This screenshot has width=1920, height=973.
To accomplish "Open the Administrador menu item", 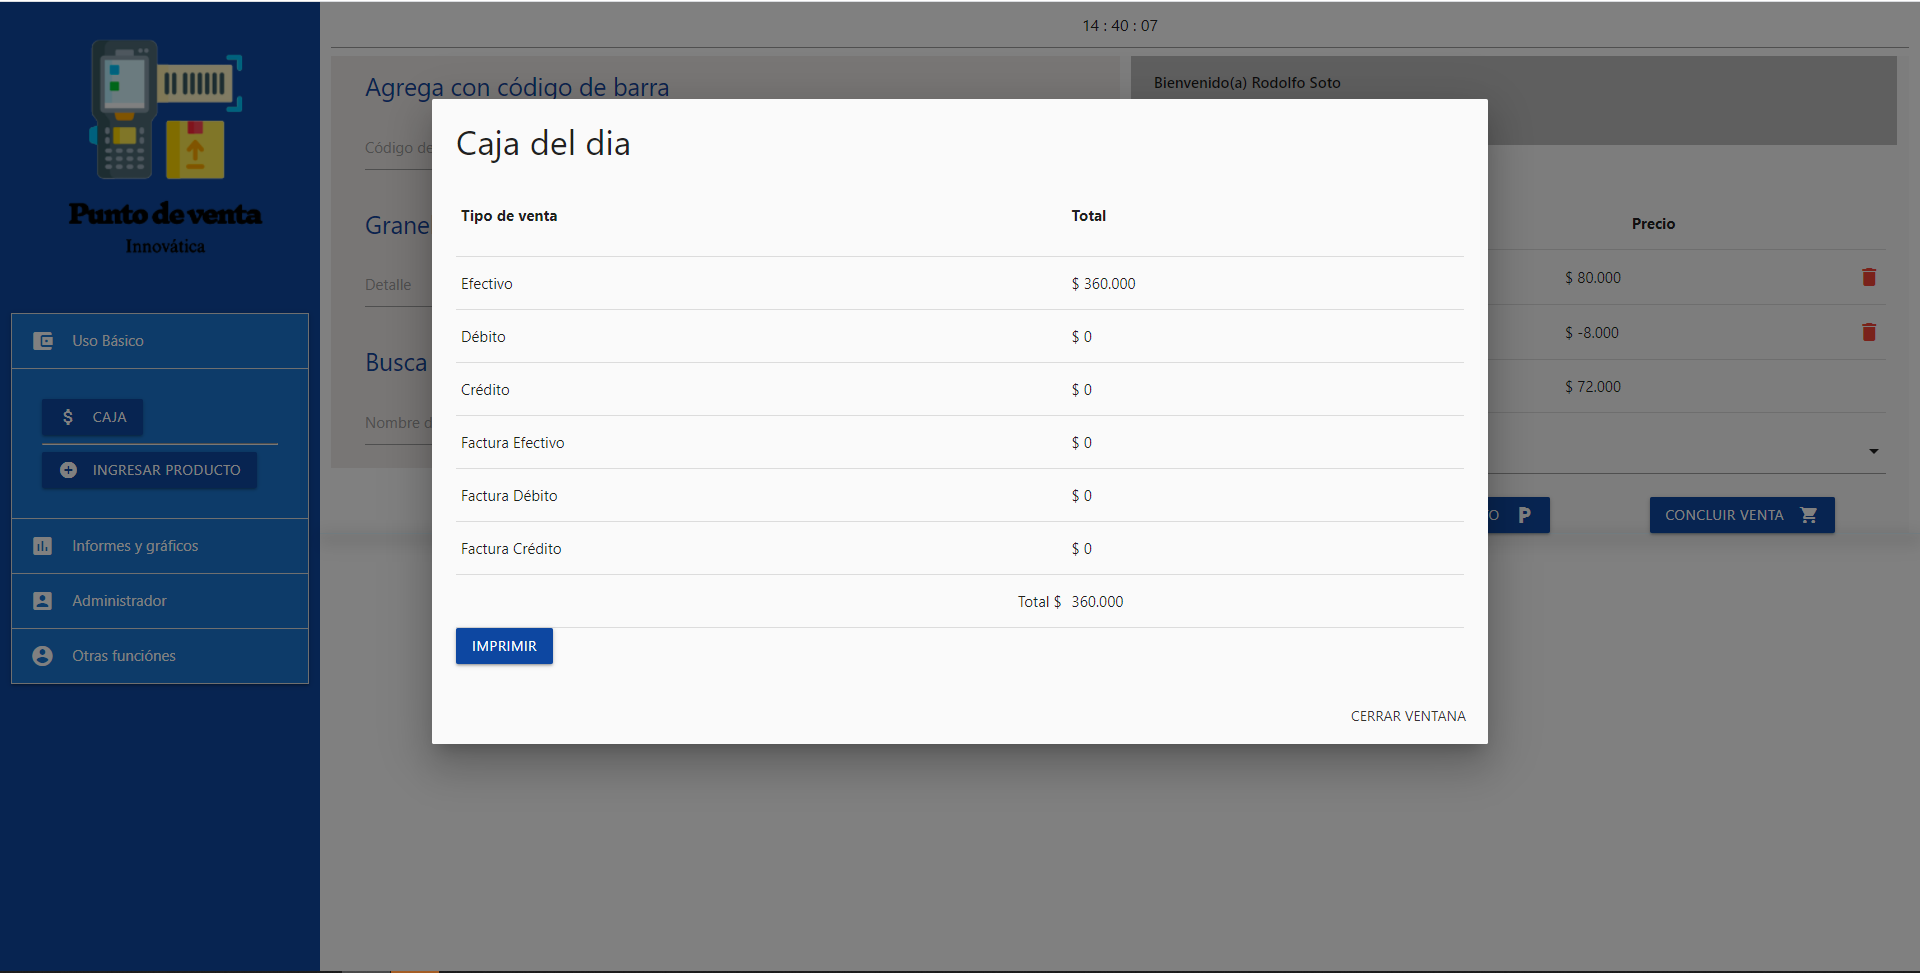I will (119, 601).
